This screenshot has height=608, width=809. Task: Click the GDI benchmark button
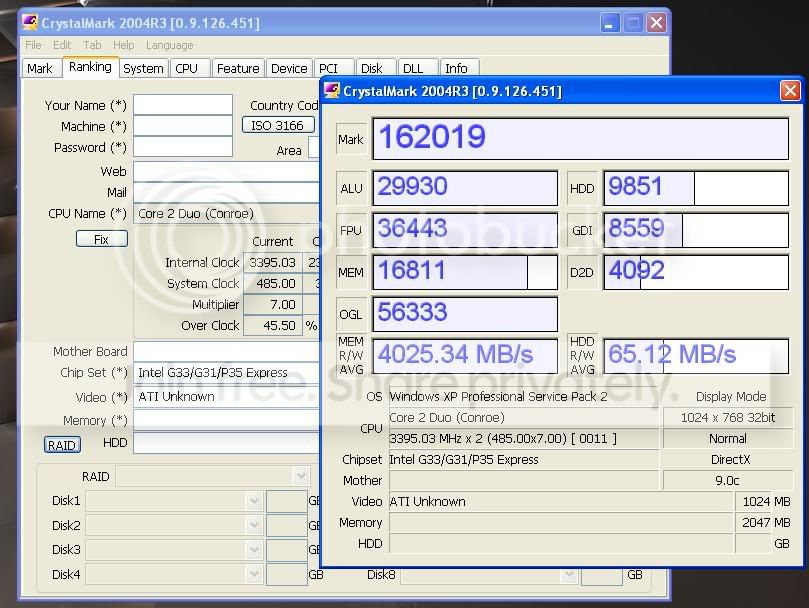[583, 230]
